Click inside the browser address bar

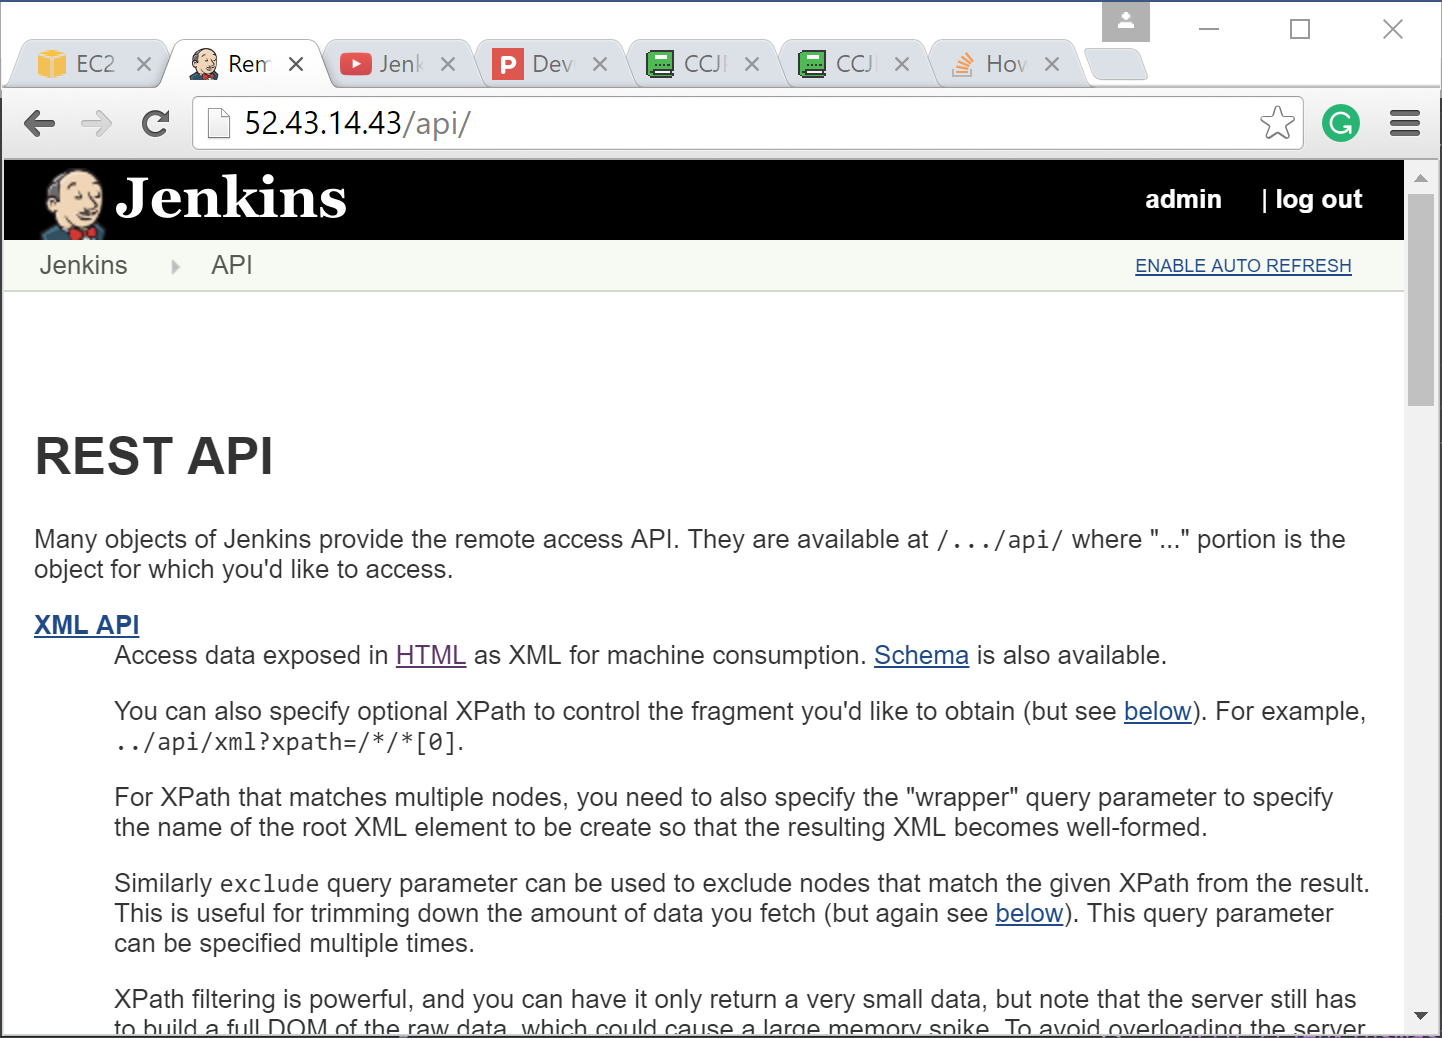[700, 123]
